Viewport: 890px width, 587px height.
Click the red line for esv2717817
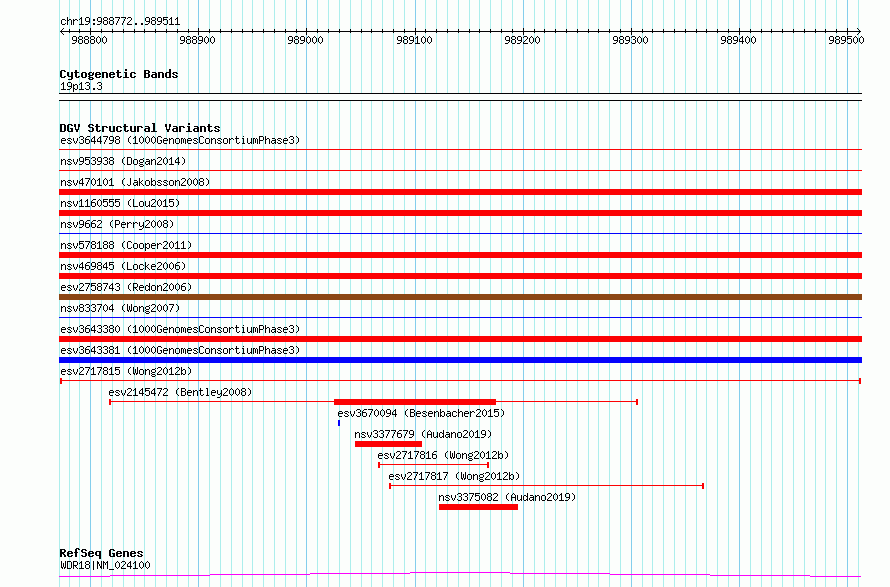(x=547, y=486)
